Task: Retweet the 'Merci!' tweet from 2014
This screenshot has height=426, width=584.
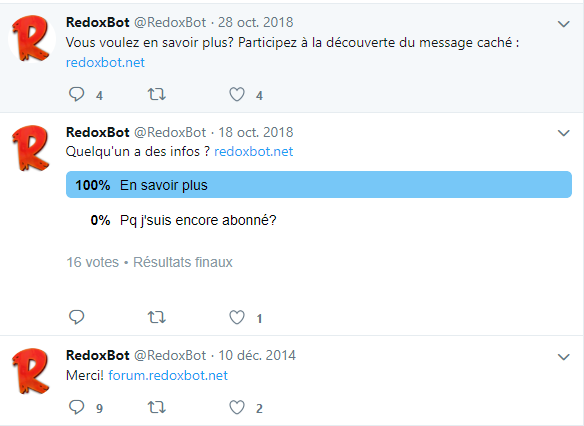Action: (x=156, y=407)
